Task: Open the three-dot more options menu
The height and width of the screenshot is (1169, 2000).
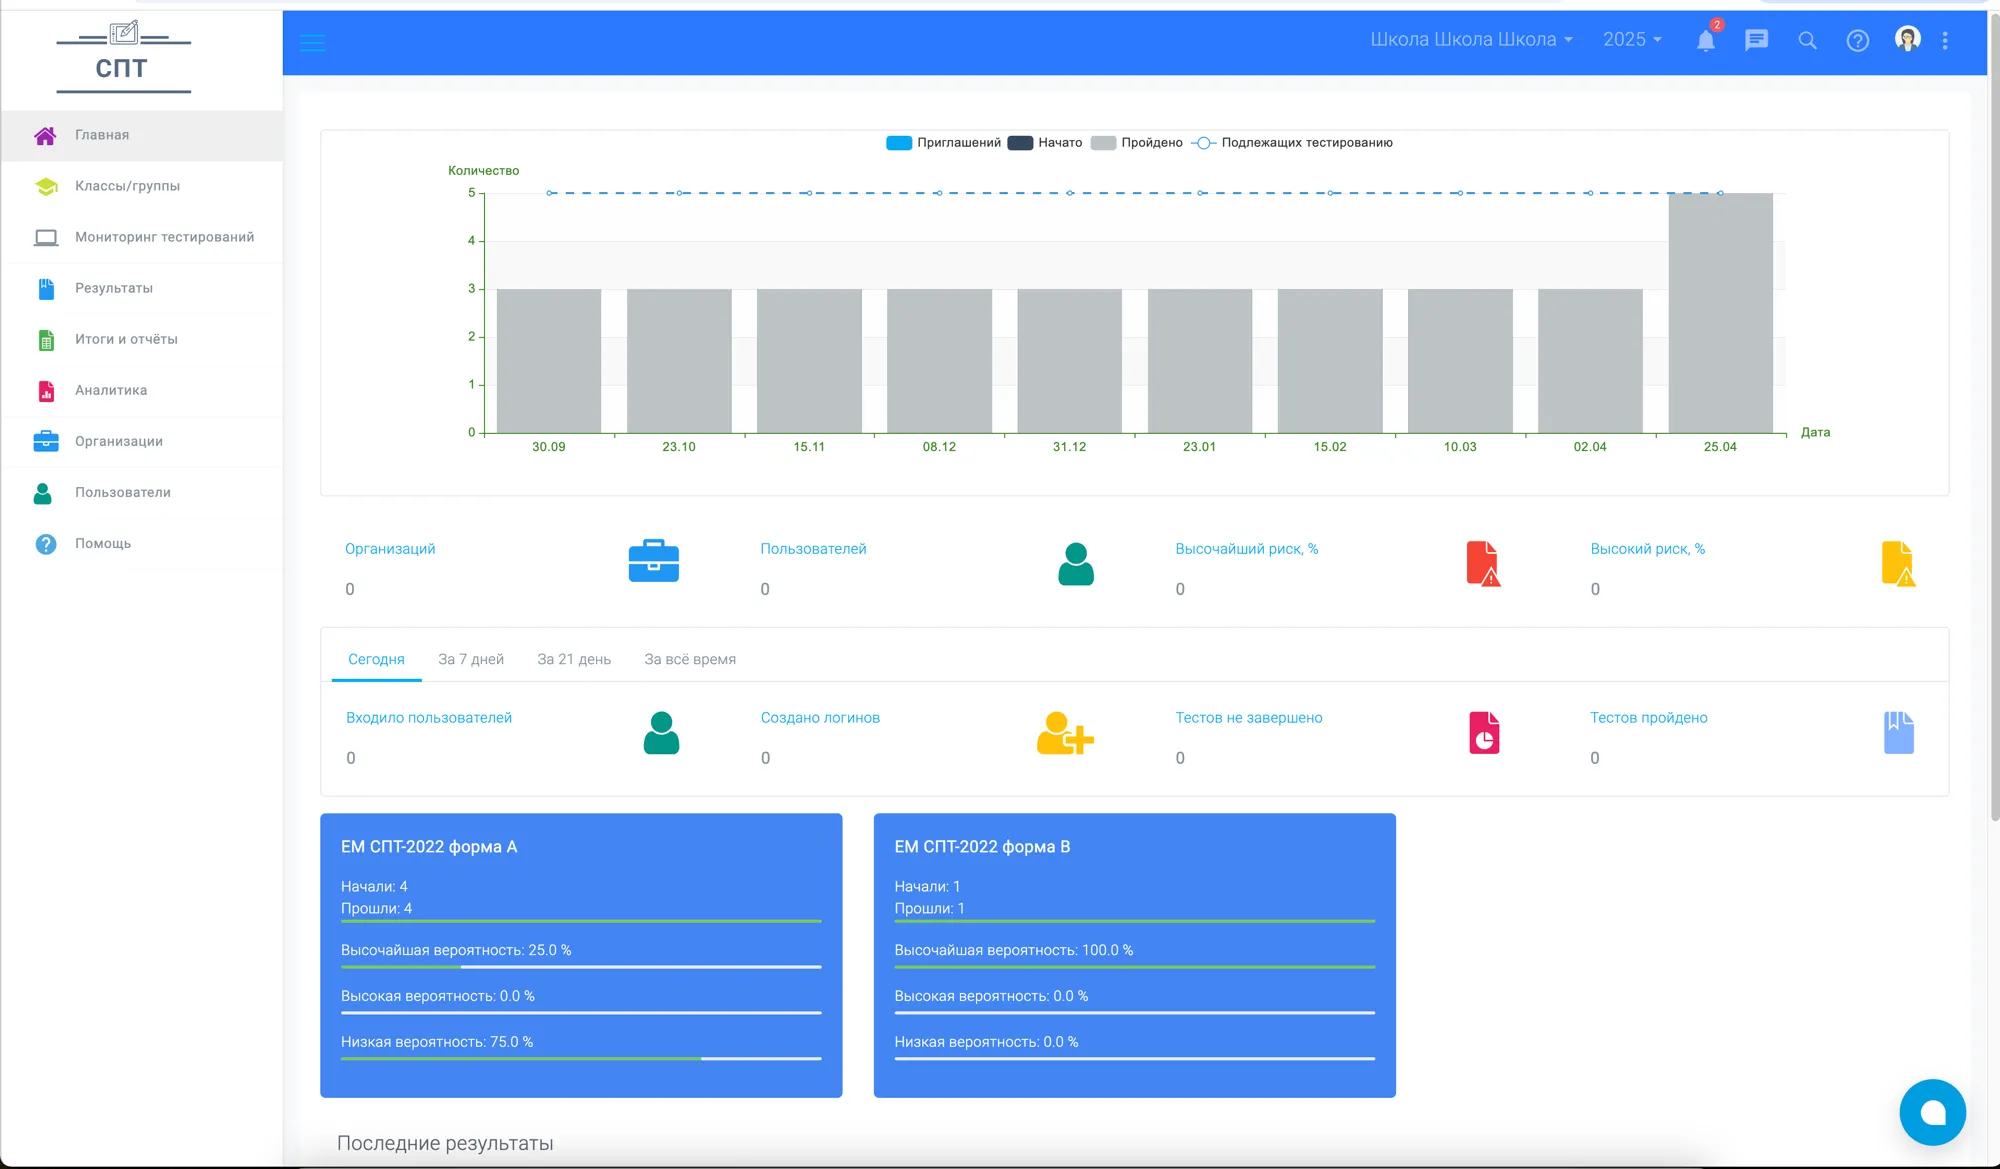Action: (1945, 41)
